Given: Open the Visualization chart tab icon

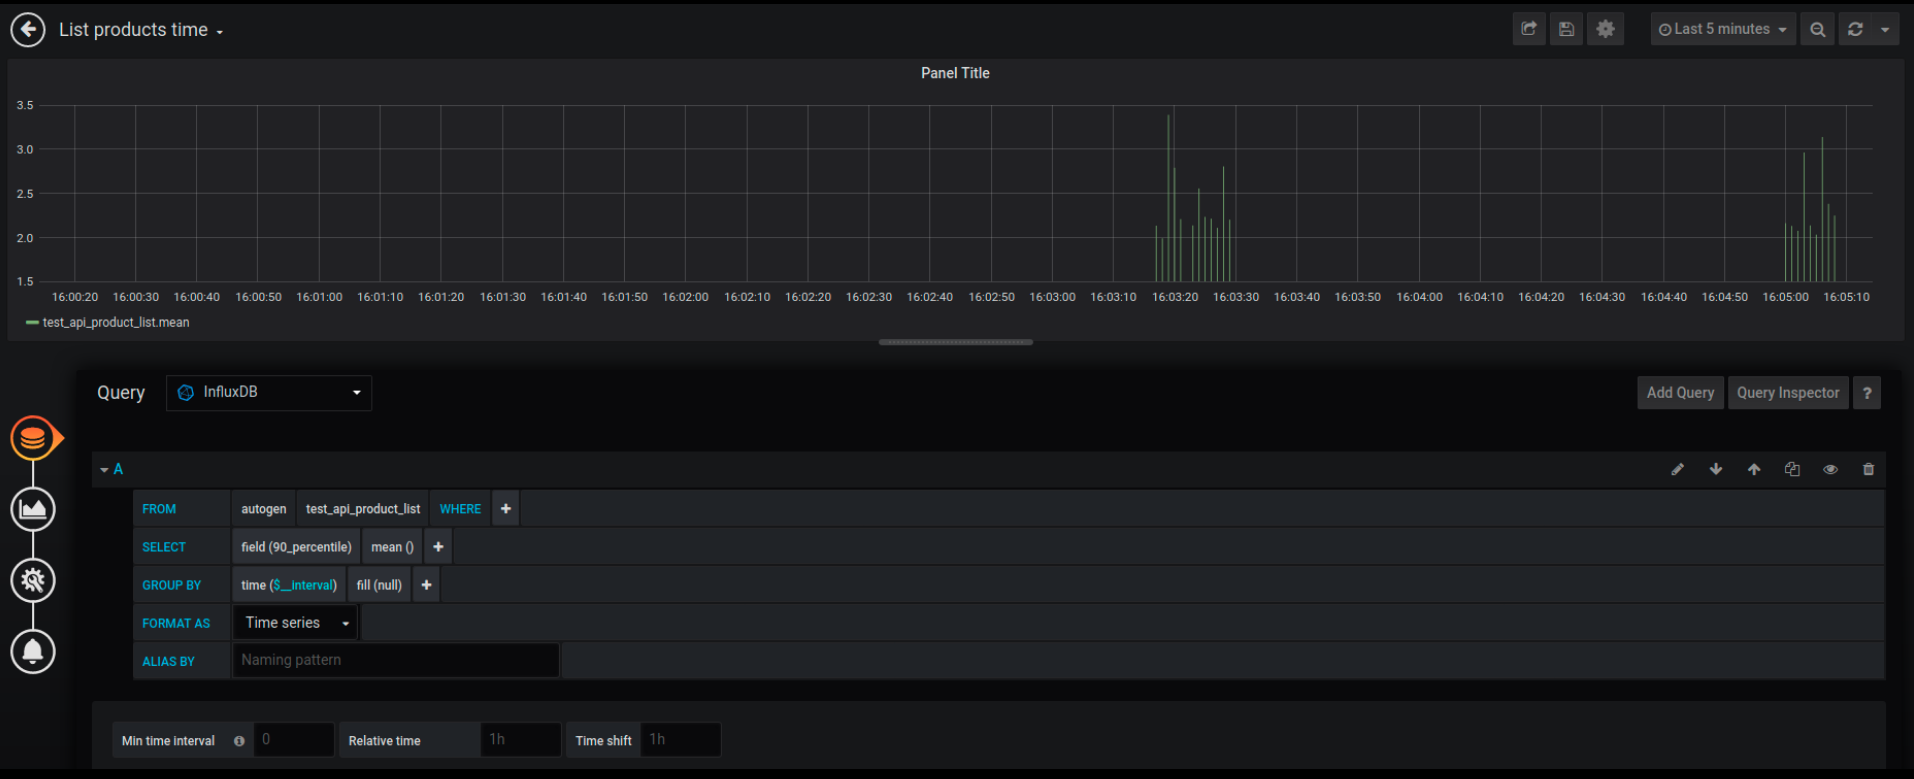Looking at the screenshot, I should (x=33, y=509).
